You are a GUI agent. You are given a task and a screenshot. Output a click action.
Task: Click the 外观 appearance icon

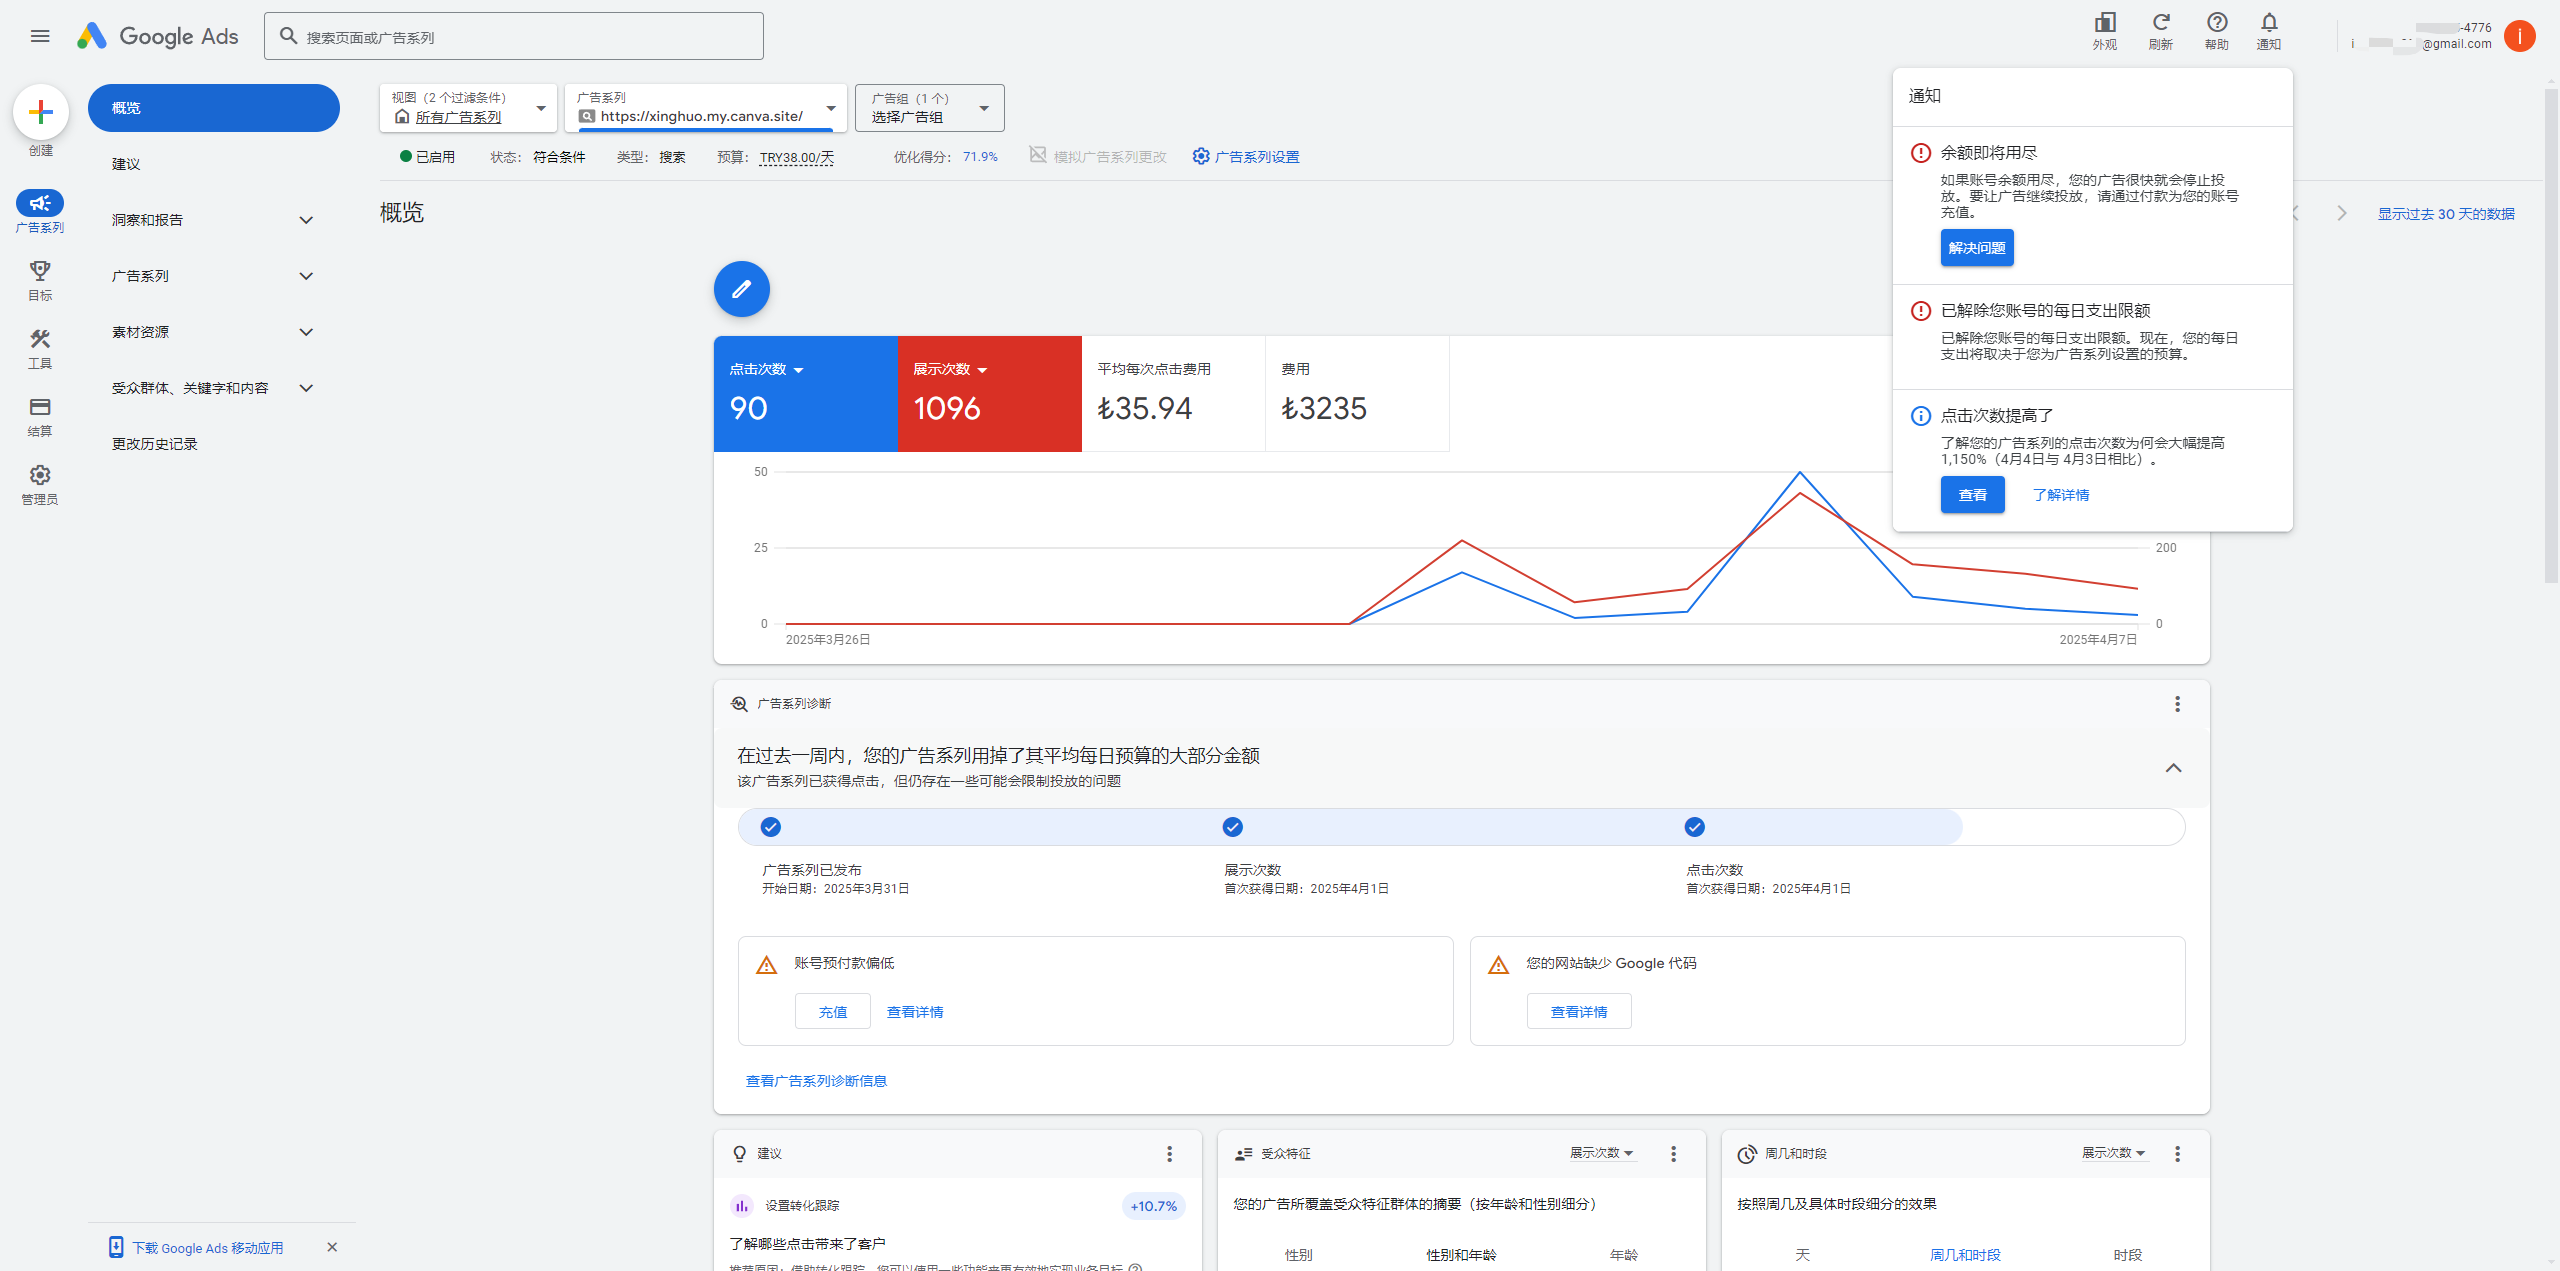coord(2105,23)
